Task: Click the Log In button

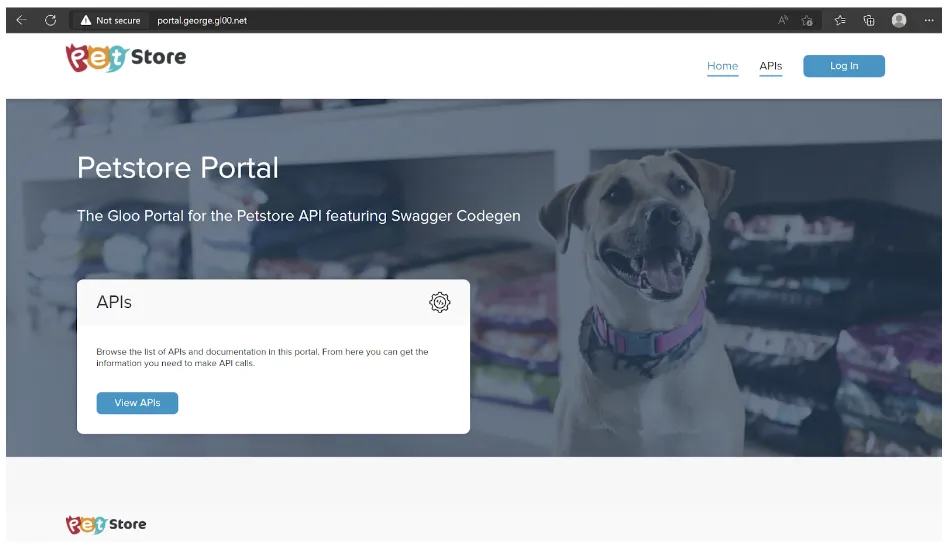Action: (x=844, y=66)
